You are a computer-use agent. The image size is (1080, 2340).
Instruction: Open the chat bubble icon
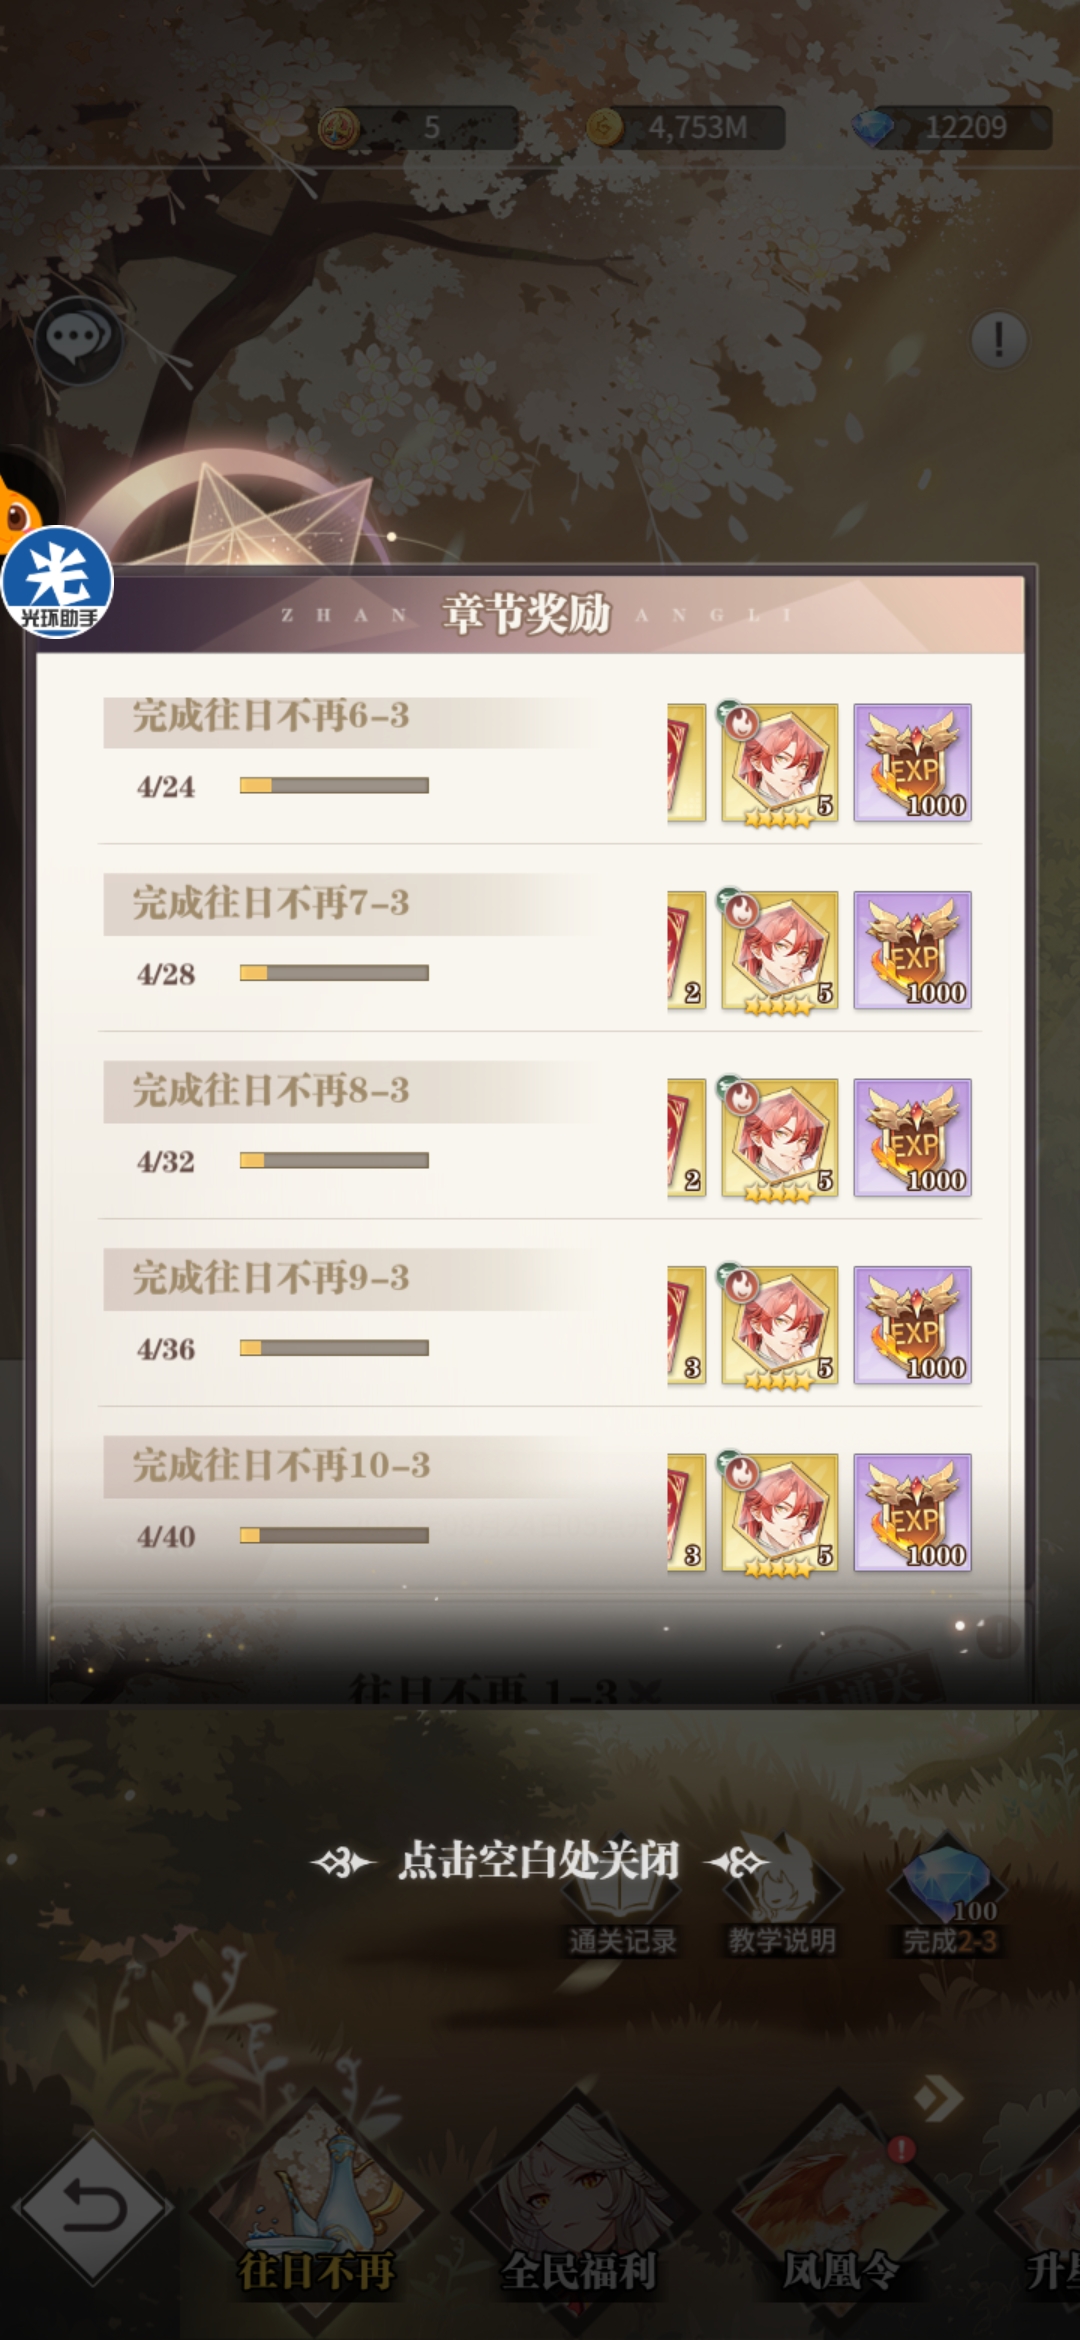(78, 340)
